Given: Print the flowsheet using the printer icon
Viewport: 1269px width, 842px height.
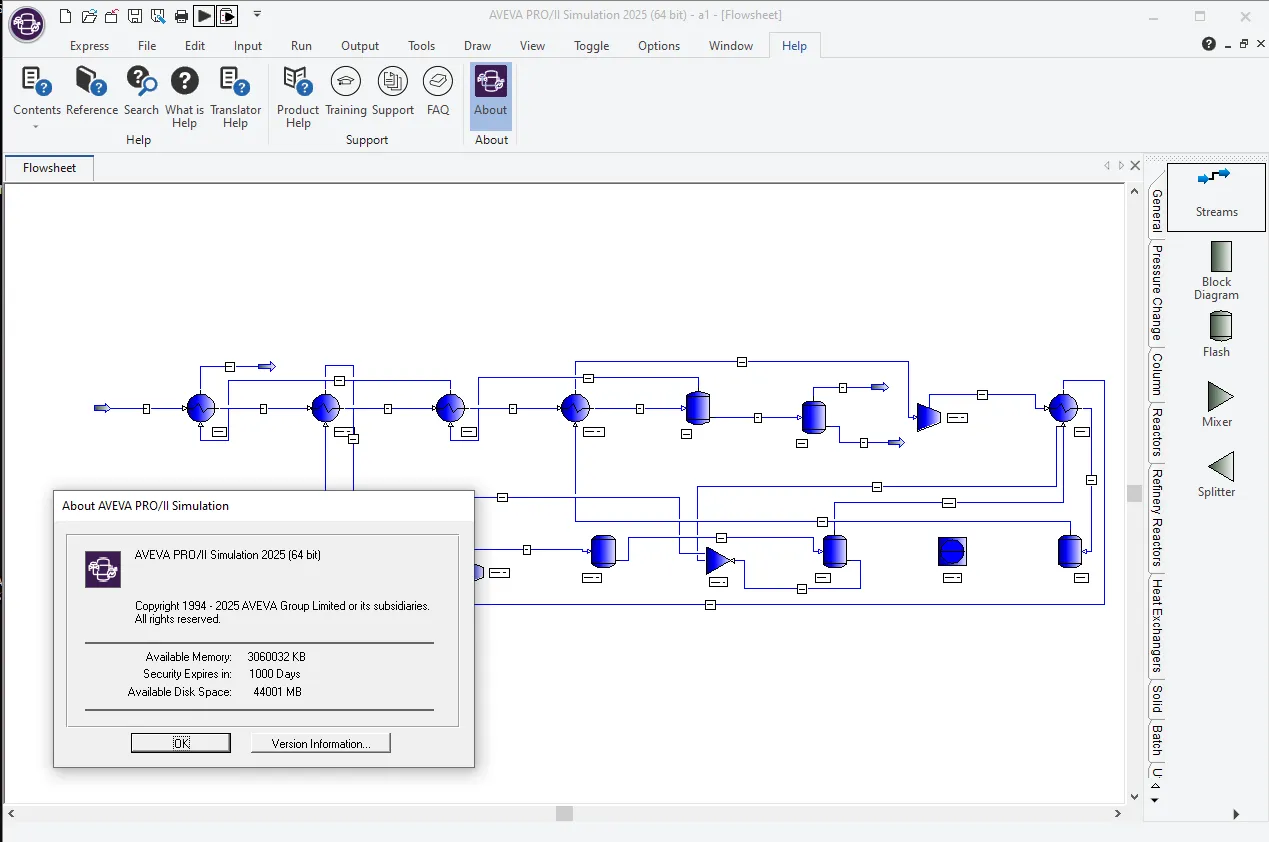Looking at the screenshot, I should point(181,16).
